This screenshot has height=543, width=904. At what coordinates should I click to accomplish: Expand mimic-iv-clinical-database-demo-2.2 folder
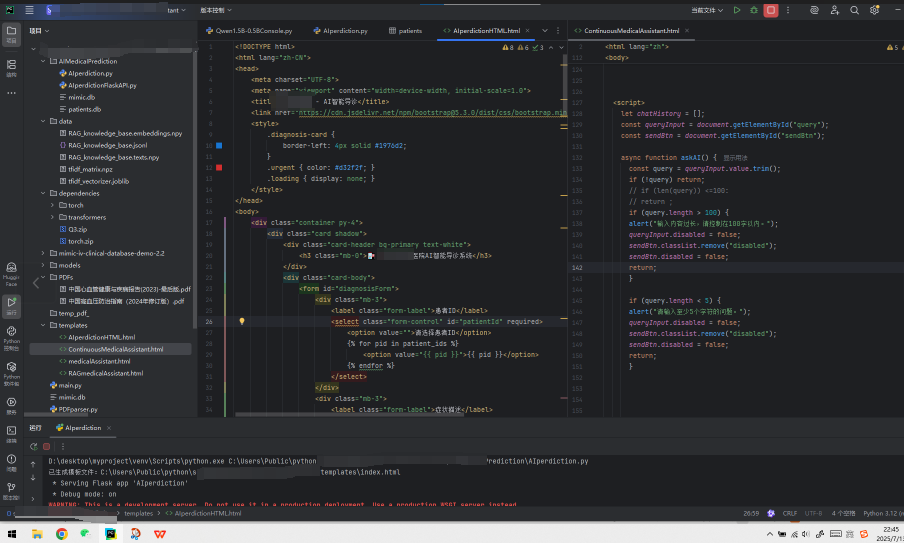[43, 254]
